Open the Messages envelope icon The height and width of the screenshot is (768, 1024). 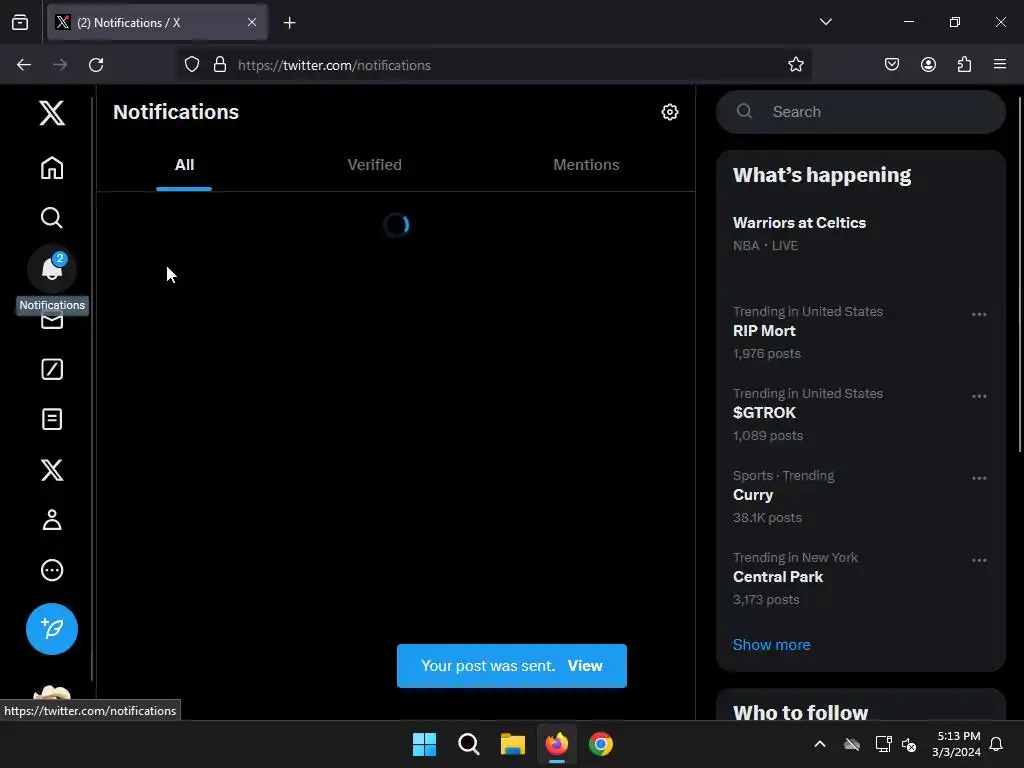tap(52, 321)
